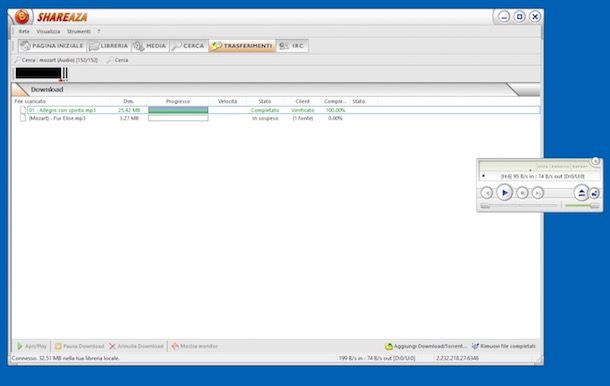Adjust the mini player volume slider
This screenshot has height=386, width=610.
click(x=582, y=205)
